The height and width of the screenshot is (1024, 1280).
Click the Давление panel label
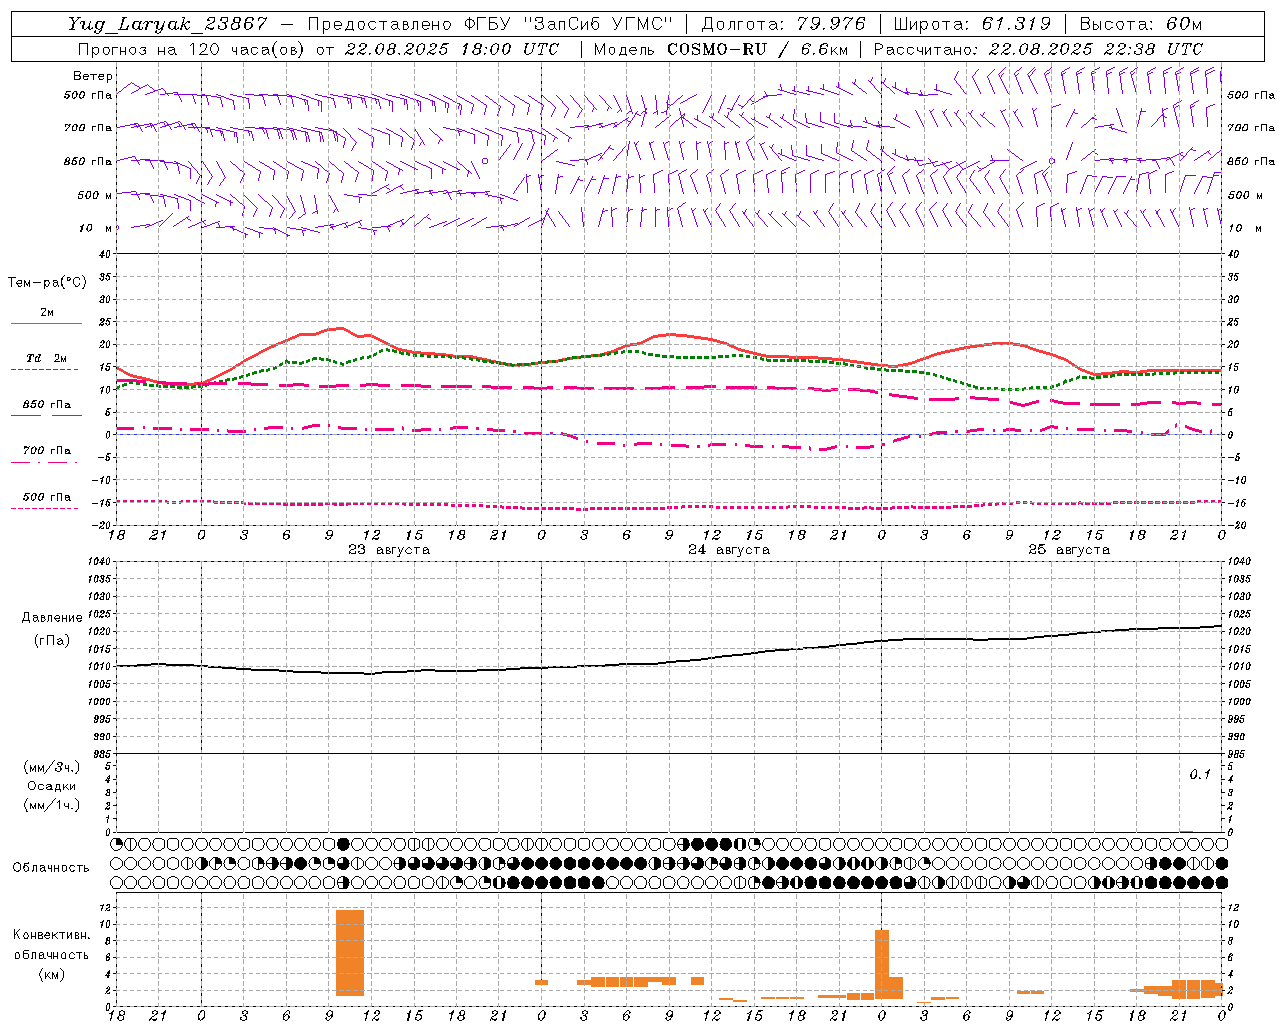pos(52,618)
